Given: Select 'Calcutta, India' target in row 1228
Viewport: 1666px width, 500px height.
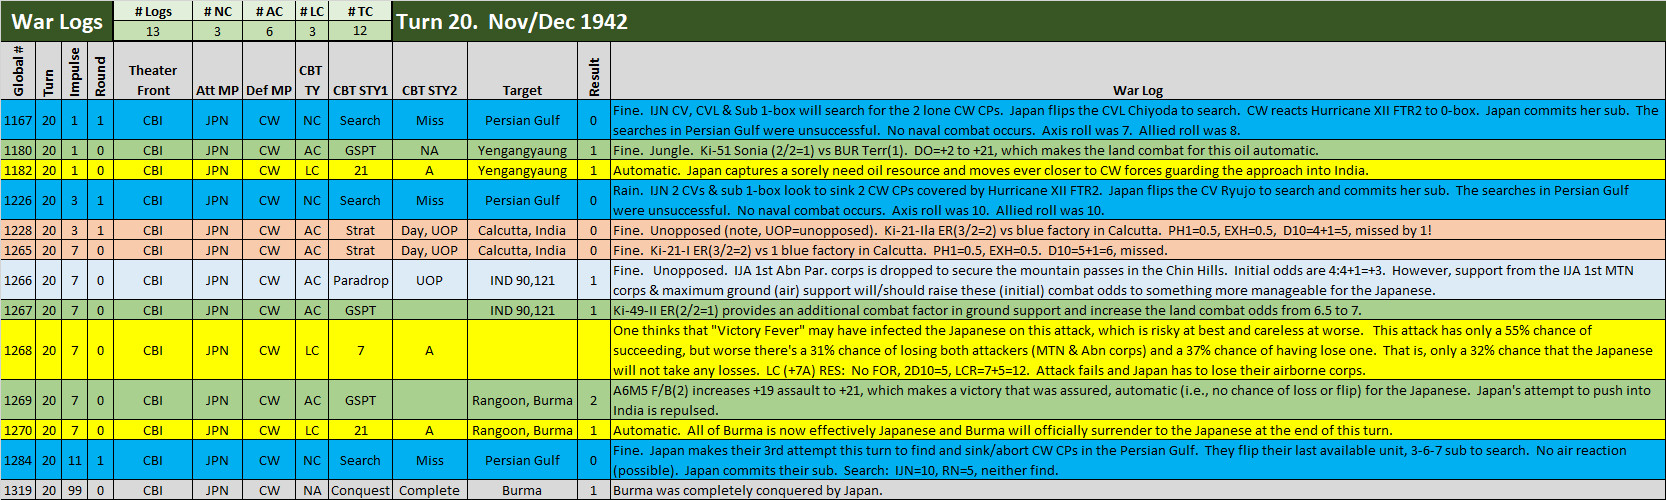Looking at the screenshot, I should (522, 230).
